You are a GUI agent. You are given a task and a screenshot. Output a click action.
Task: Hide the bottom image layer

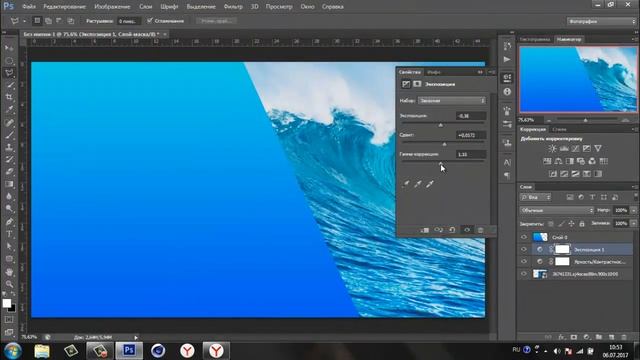524,274
